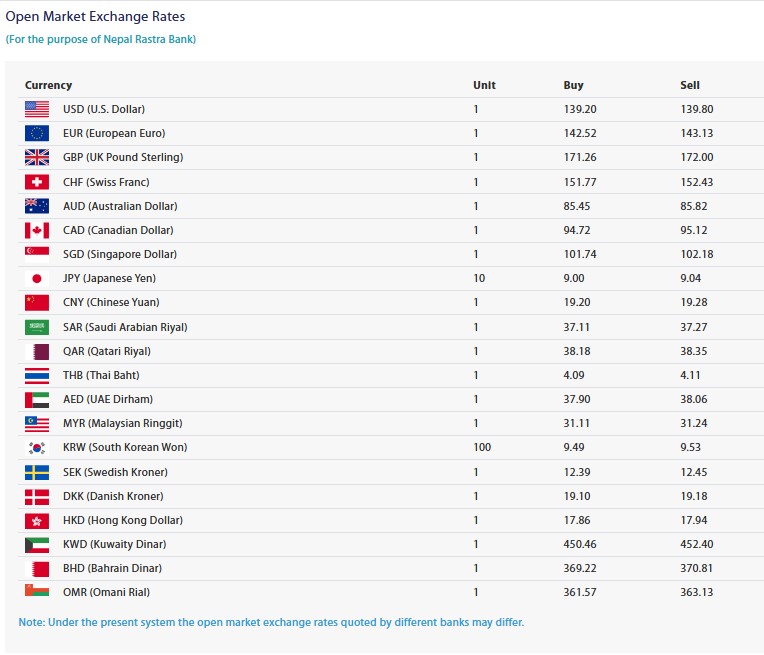Click the Swedish flag icon
This screenshot has width=764, height=655.
pos(36,472)
